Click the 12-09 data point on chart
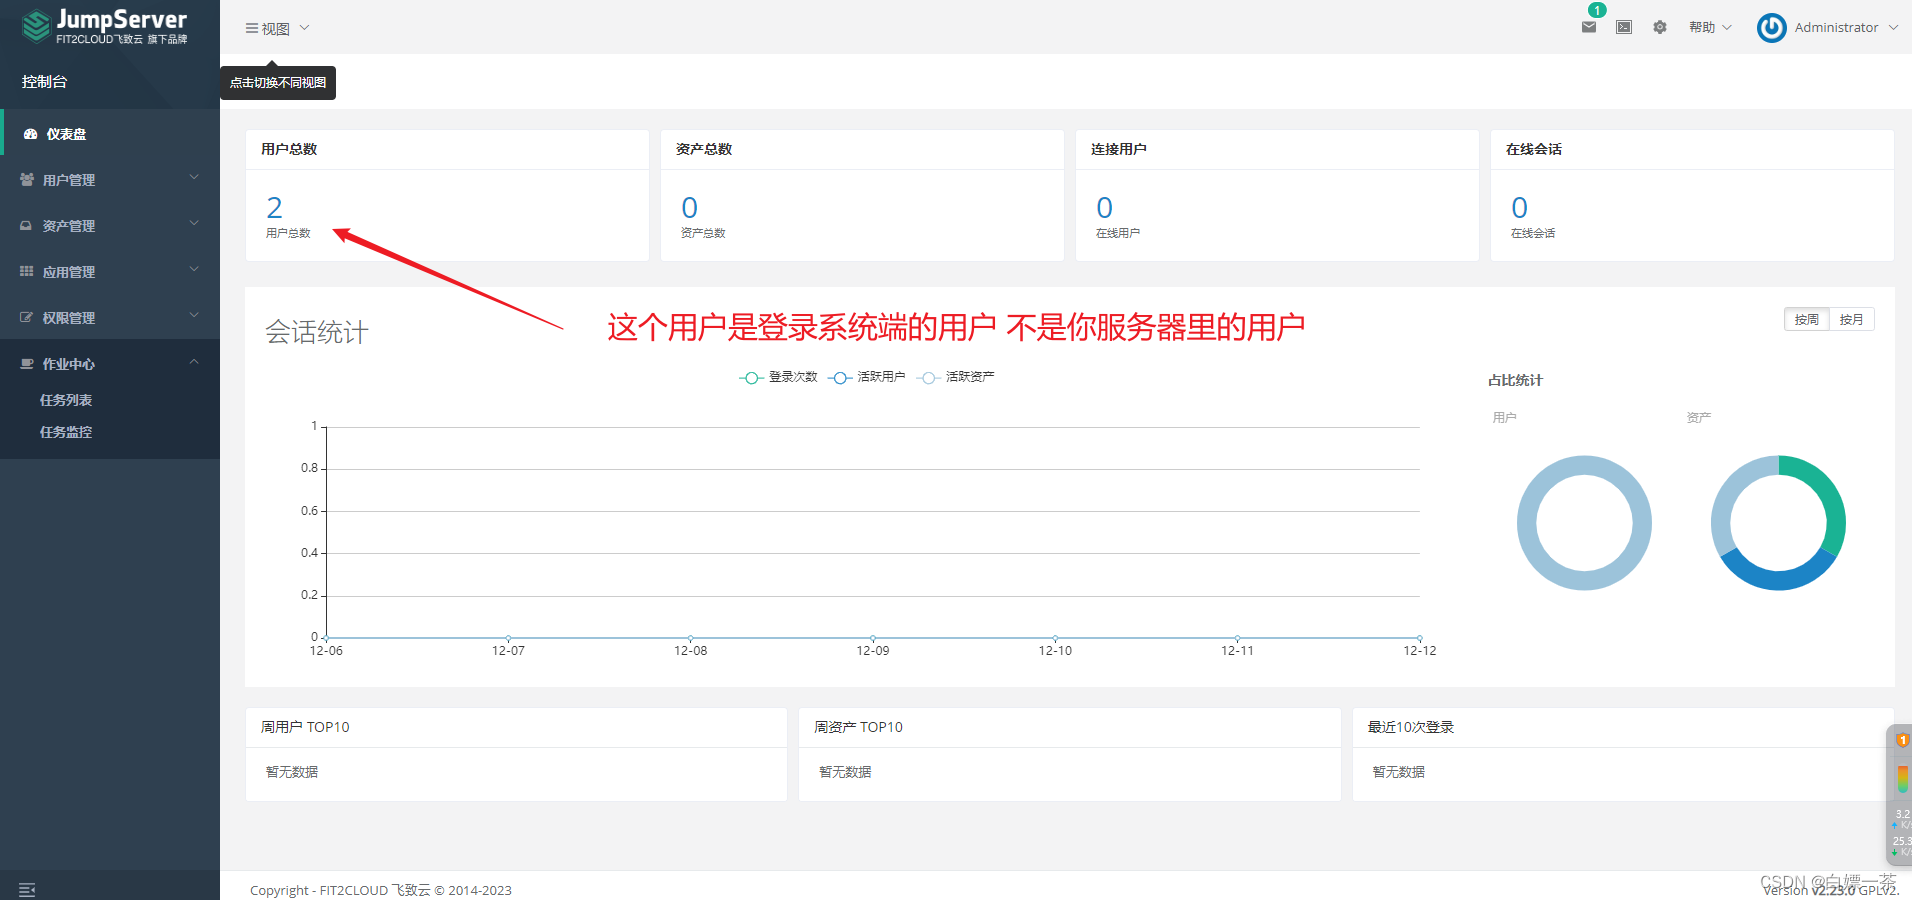Viewport: 1912px width, 900px height. point(873,637)
